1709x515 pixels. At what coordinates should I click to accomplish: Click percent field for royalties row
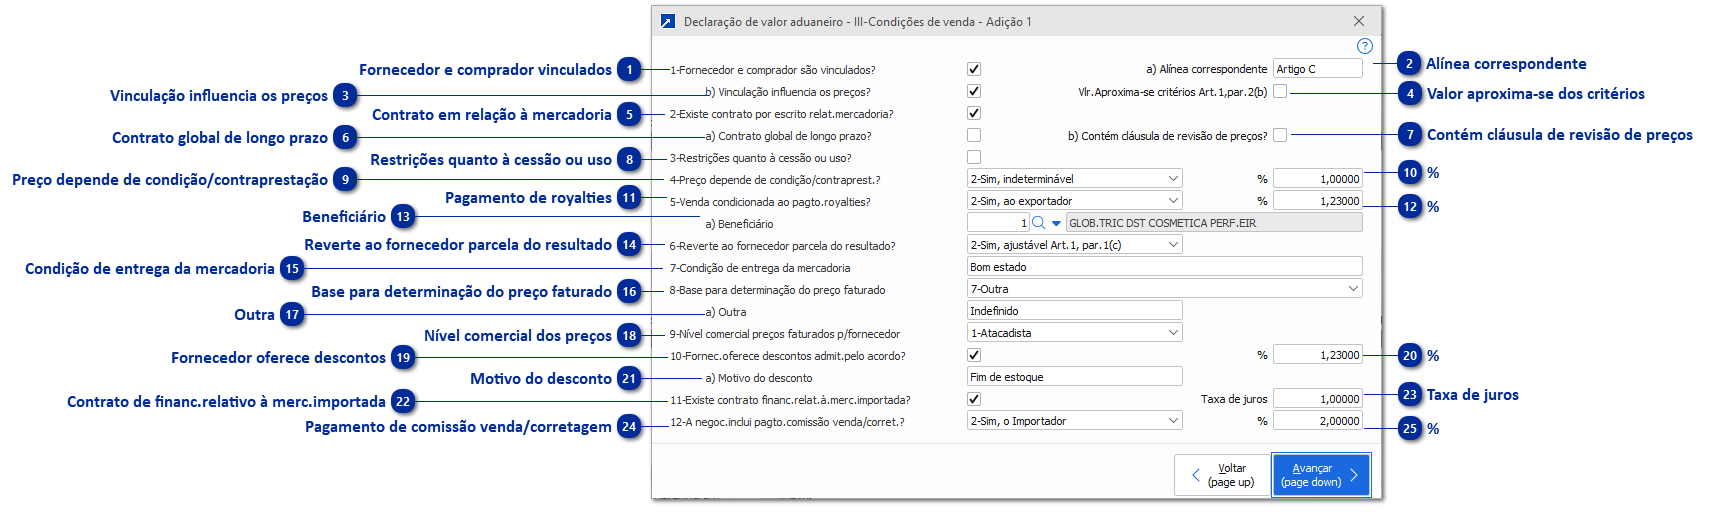pyautogui.click(x=1318, y=201)
